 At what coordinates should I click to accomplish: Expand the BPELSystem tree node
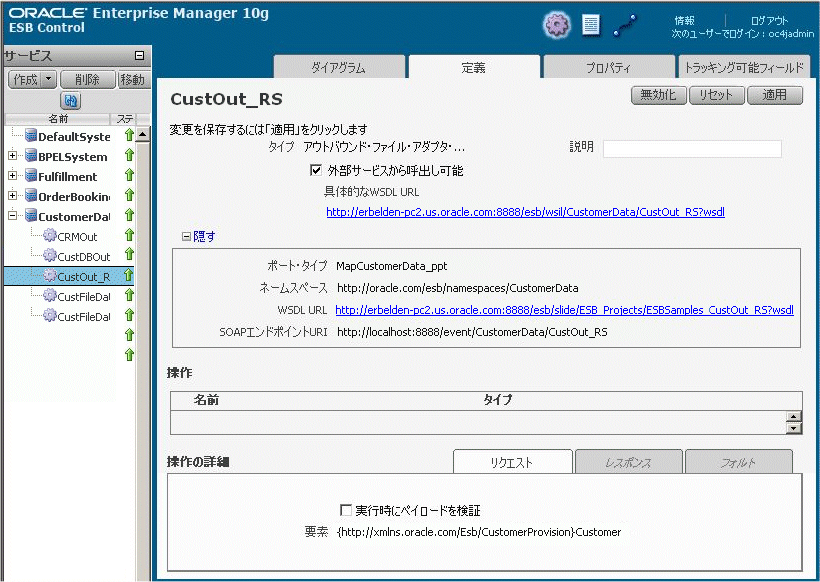click(13, 156)
